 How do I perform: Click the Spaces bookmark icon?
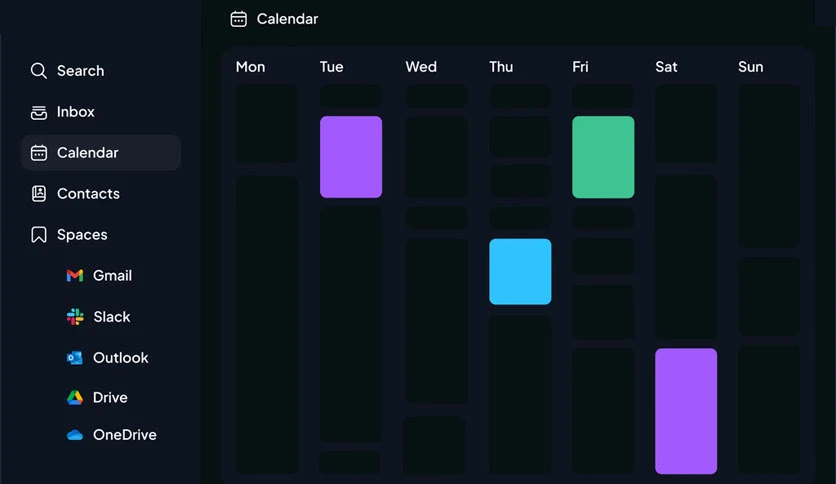[38, 235]
